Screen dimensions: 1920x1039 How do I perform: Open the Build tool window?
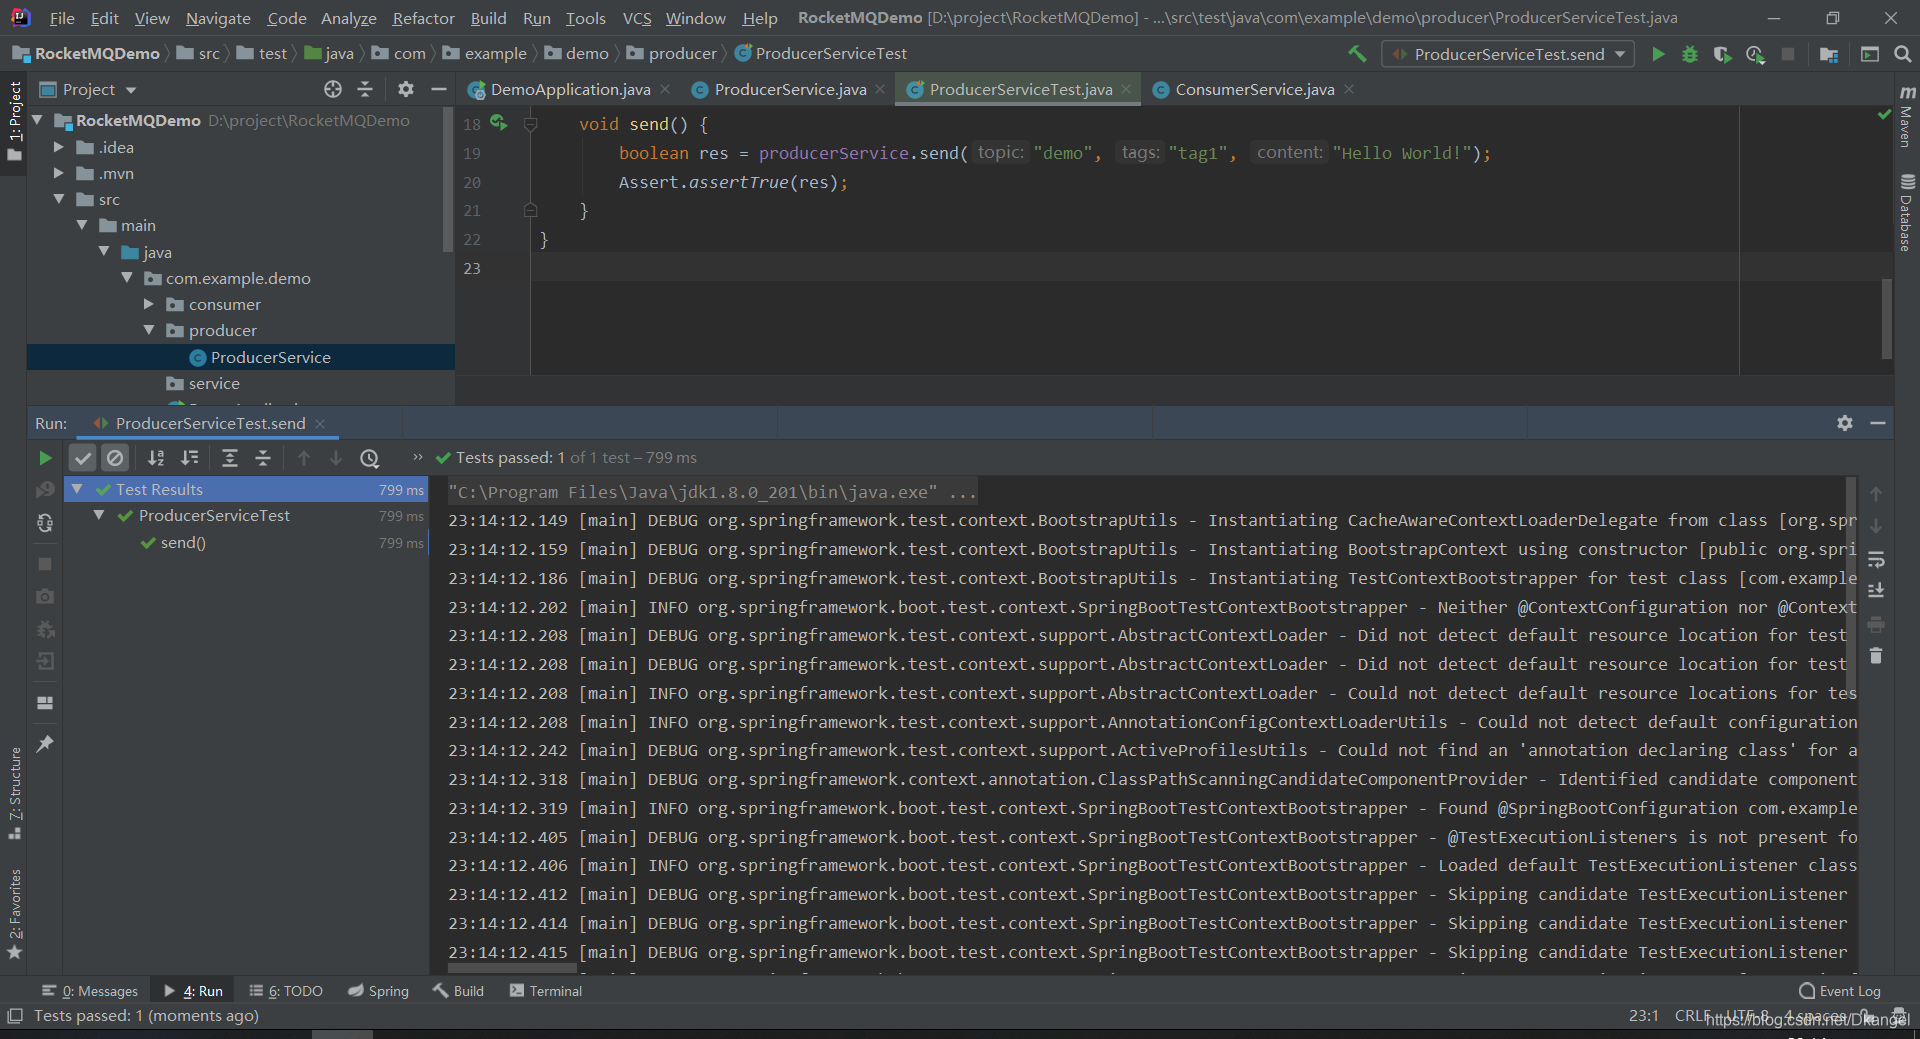point(458,991)
